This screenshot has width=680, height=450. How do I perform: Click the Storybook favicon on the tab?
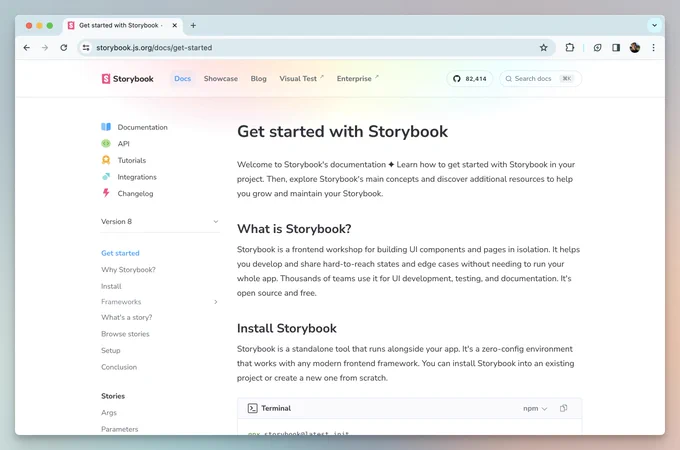tap(71, 26)
